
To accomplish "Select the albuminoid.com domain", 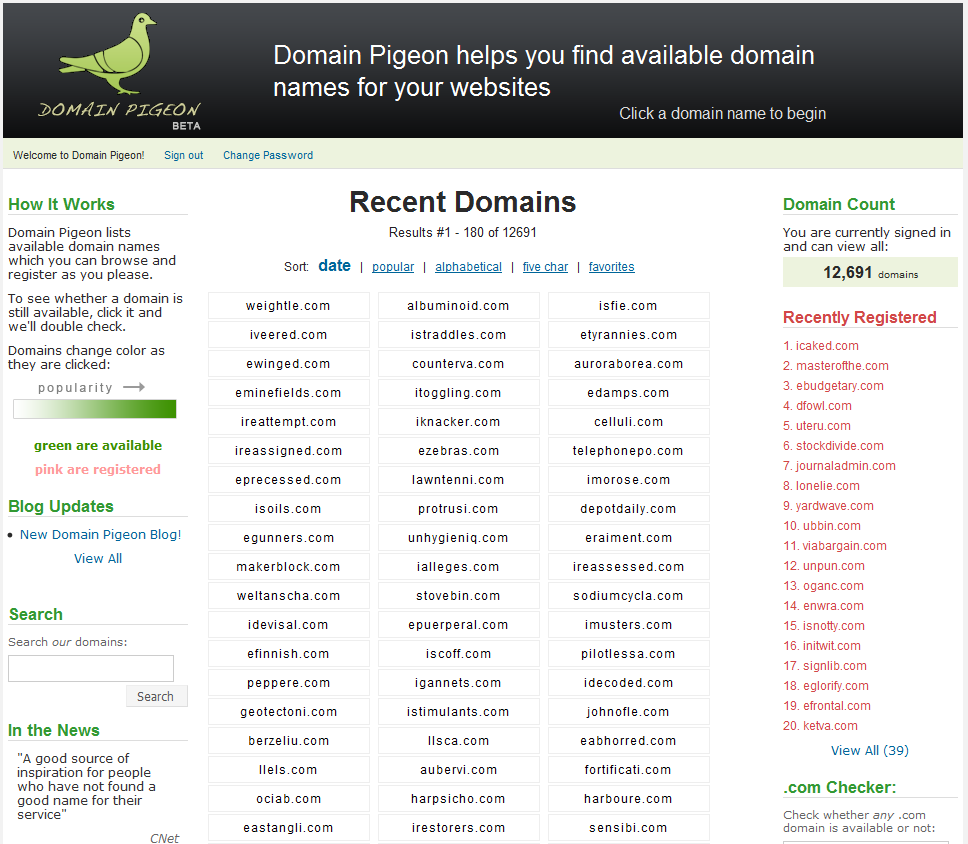I will 458,306.
